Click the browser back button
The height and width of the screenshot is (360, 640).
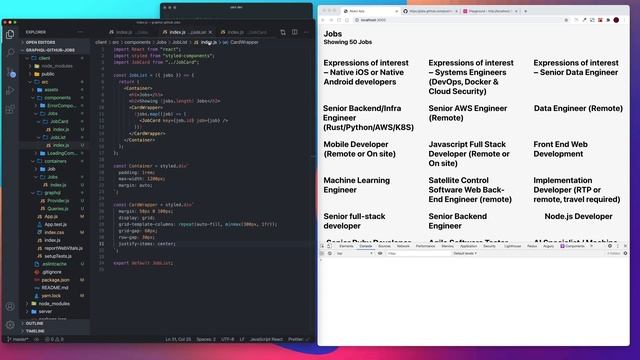pyautogui.click(x=323, y=20)
